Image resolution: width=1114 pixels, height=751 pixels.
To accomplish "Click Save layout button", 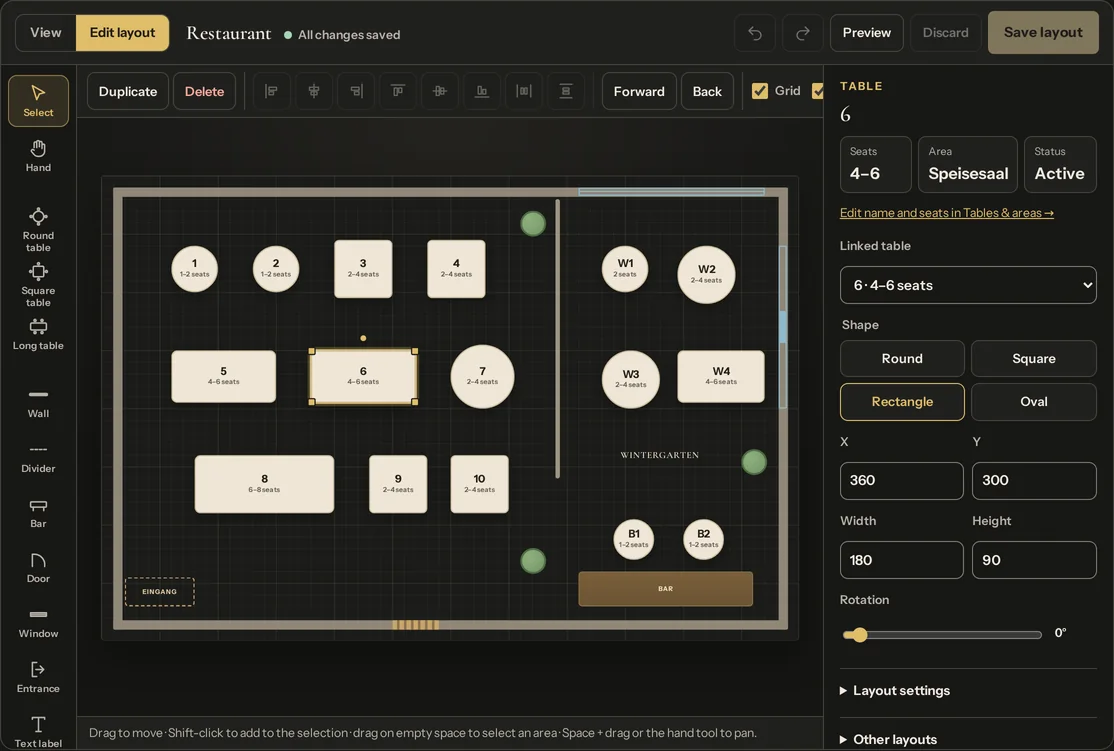I will pos(1043,32).
